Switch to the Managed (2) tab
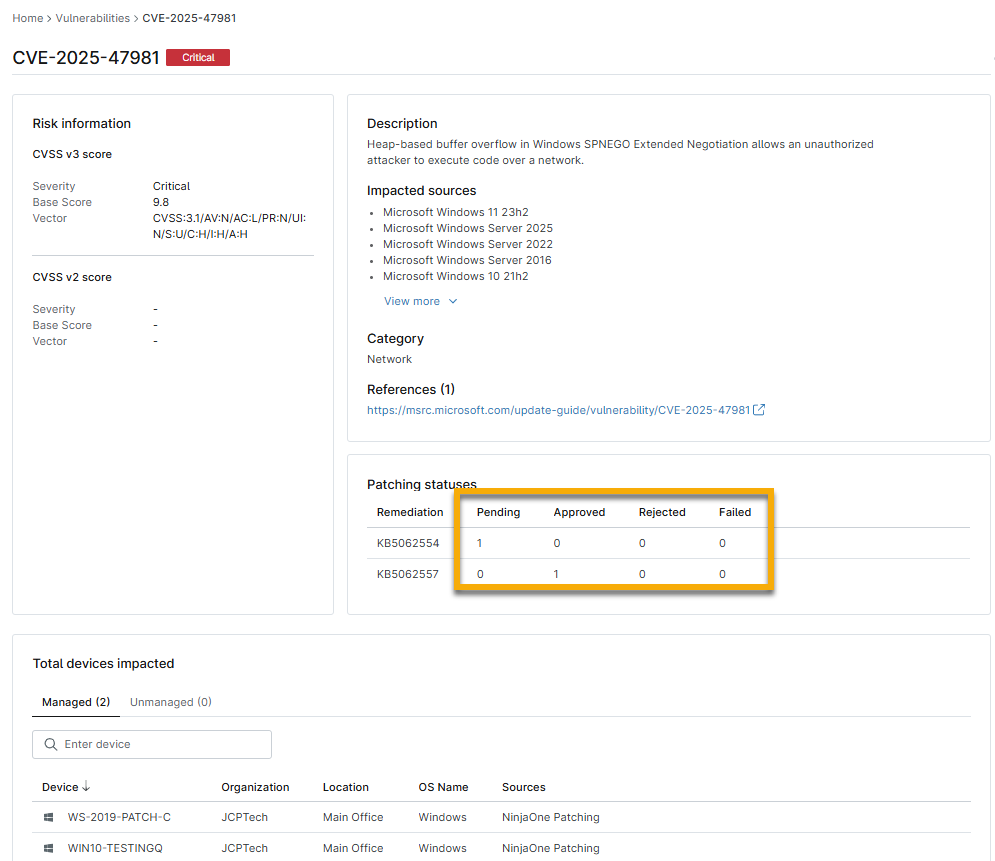 point(75,702)
